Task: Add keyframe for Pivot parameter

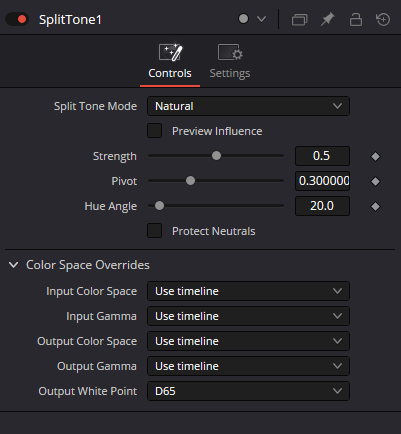Action: pyautogui.click(x=375, y=181)
